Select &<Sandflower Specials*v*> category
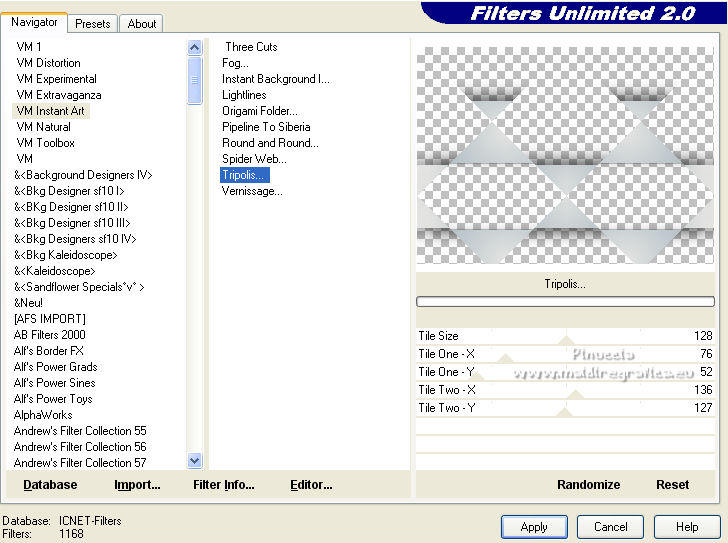This screenshot has height=543, width=728. pyautogui.click(x=79, y=287)
